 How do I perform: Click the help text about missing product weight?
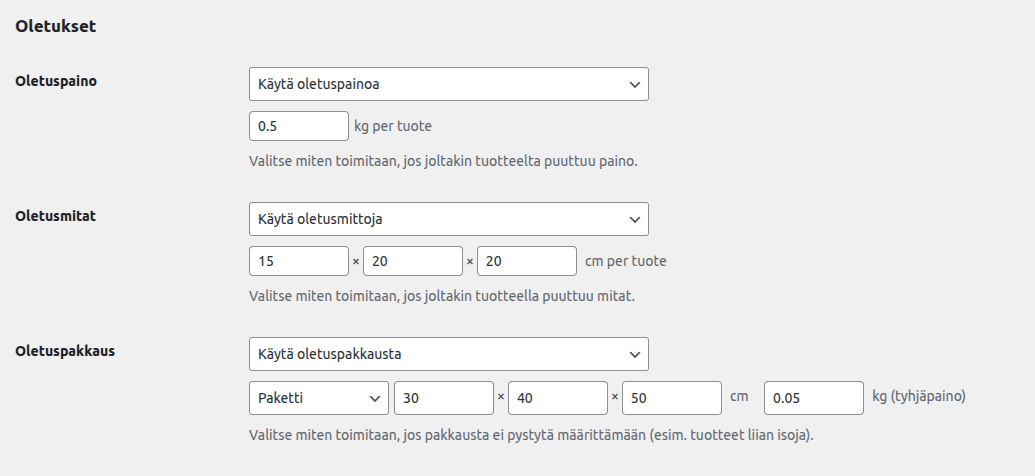(443, 160)
